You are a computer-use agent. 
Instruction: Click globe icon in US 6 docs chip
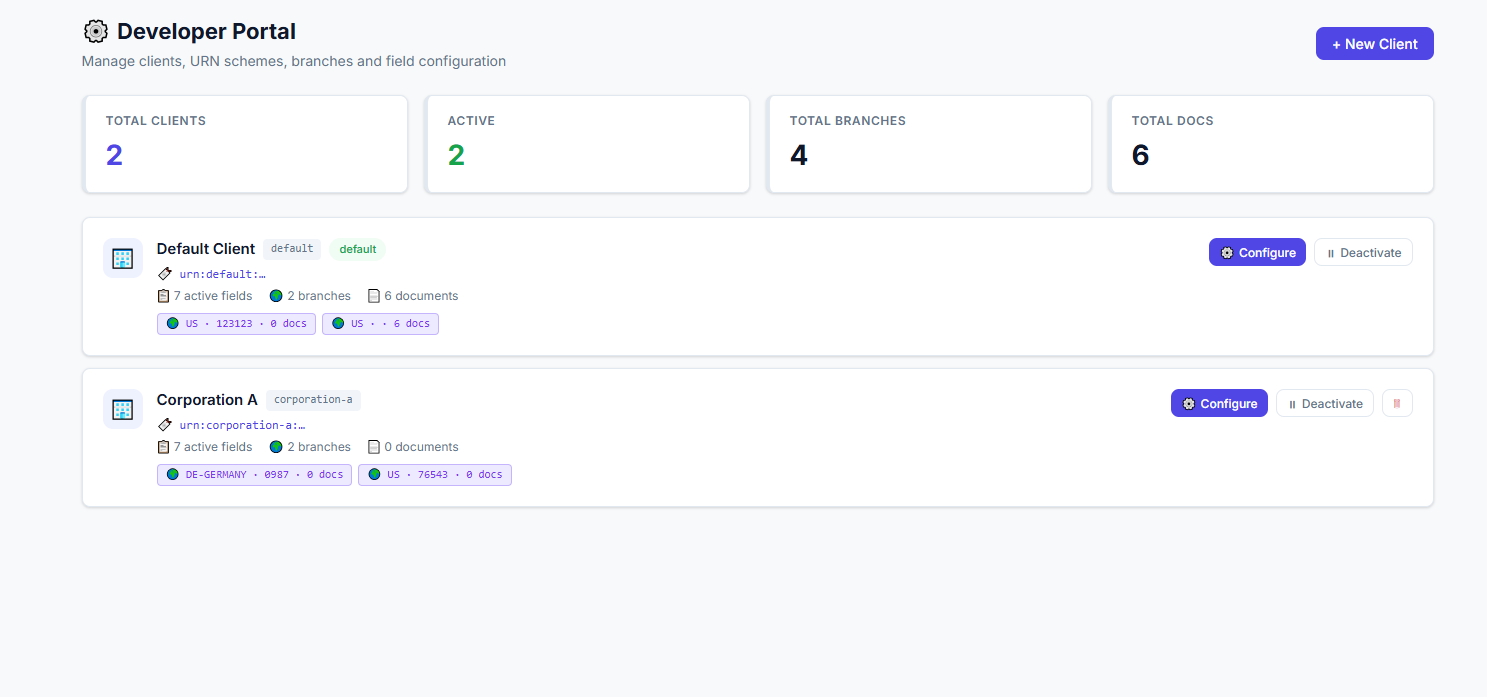coord(338,324)
